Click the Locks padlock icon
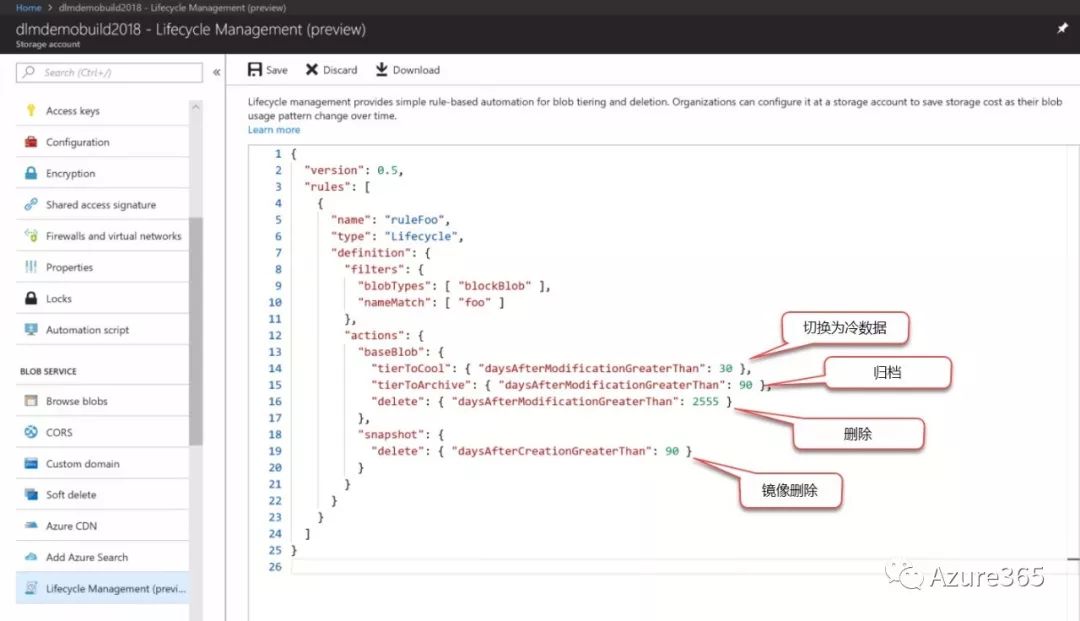Screen dimensions: 1080x621 pyautogui.click(x=30, y=299)
